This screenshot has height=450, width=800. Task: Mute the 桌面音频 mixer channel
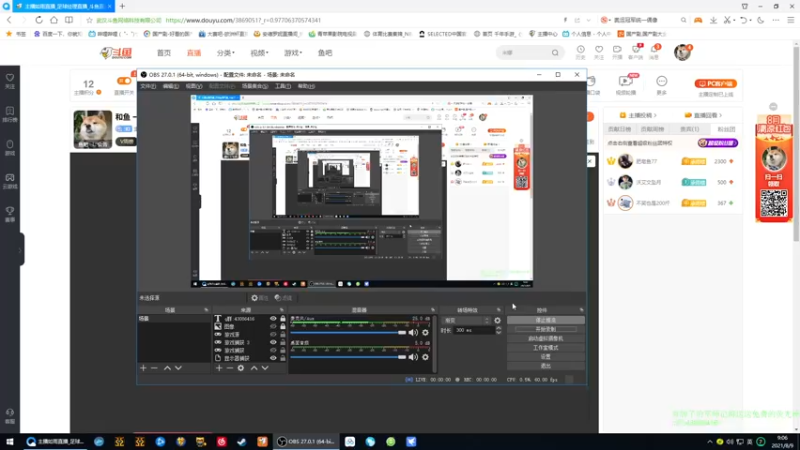tap(413, 357)
